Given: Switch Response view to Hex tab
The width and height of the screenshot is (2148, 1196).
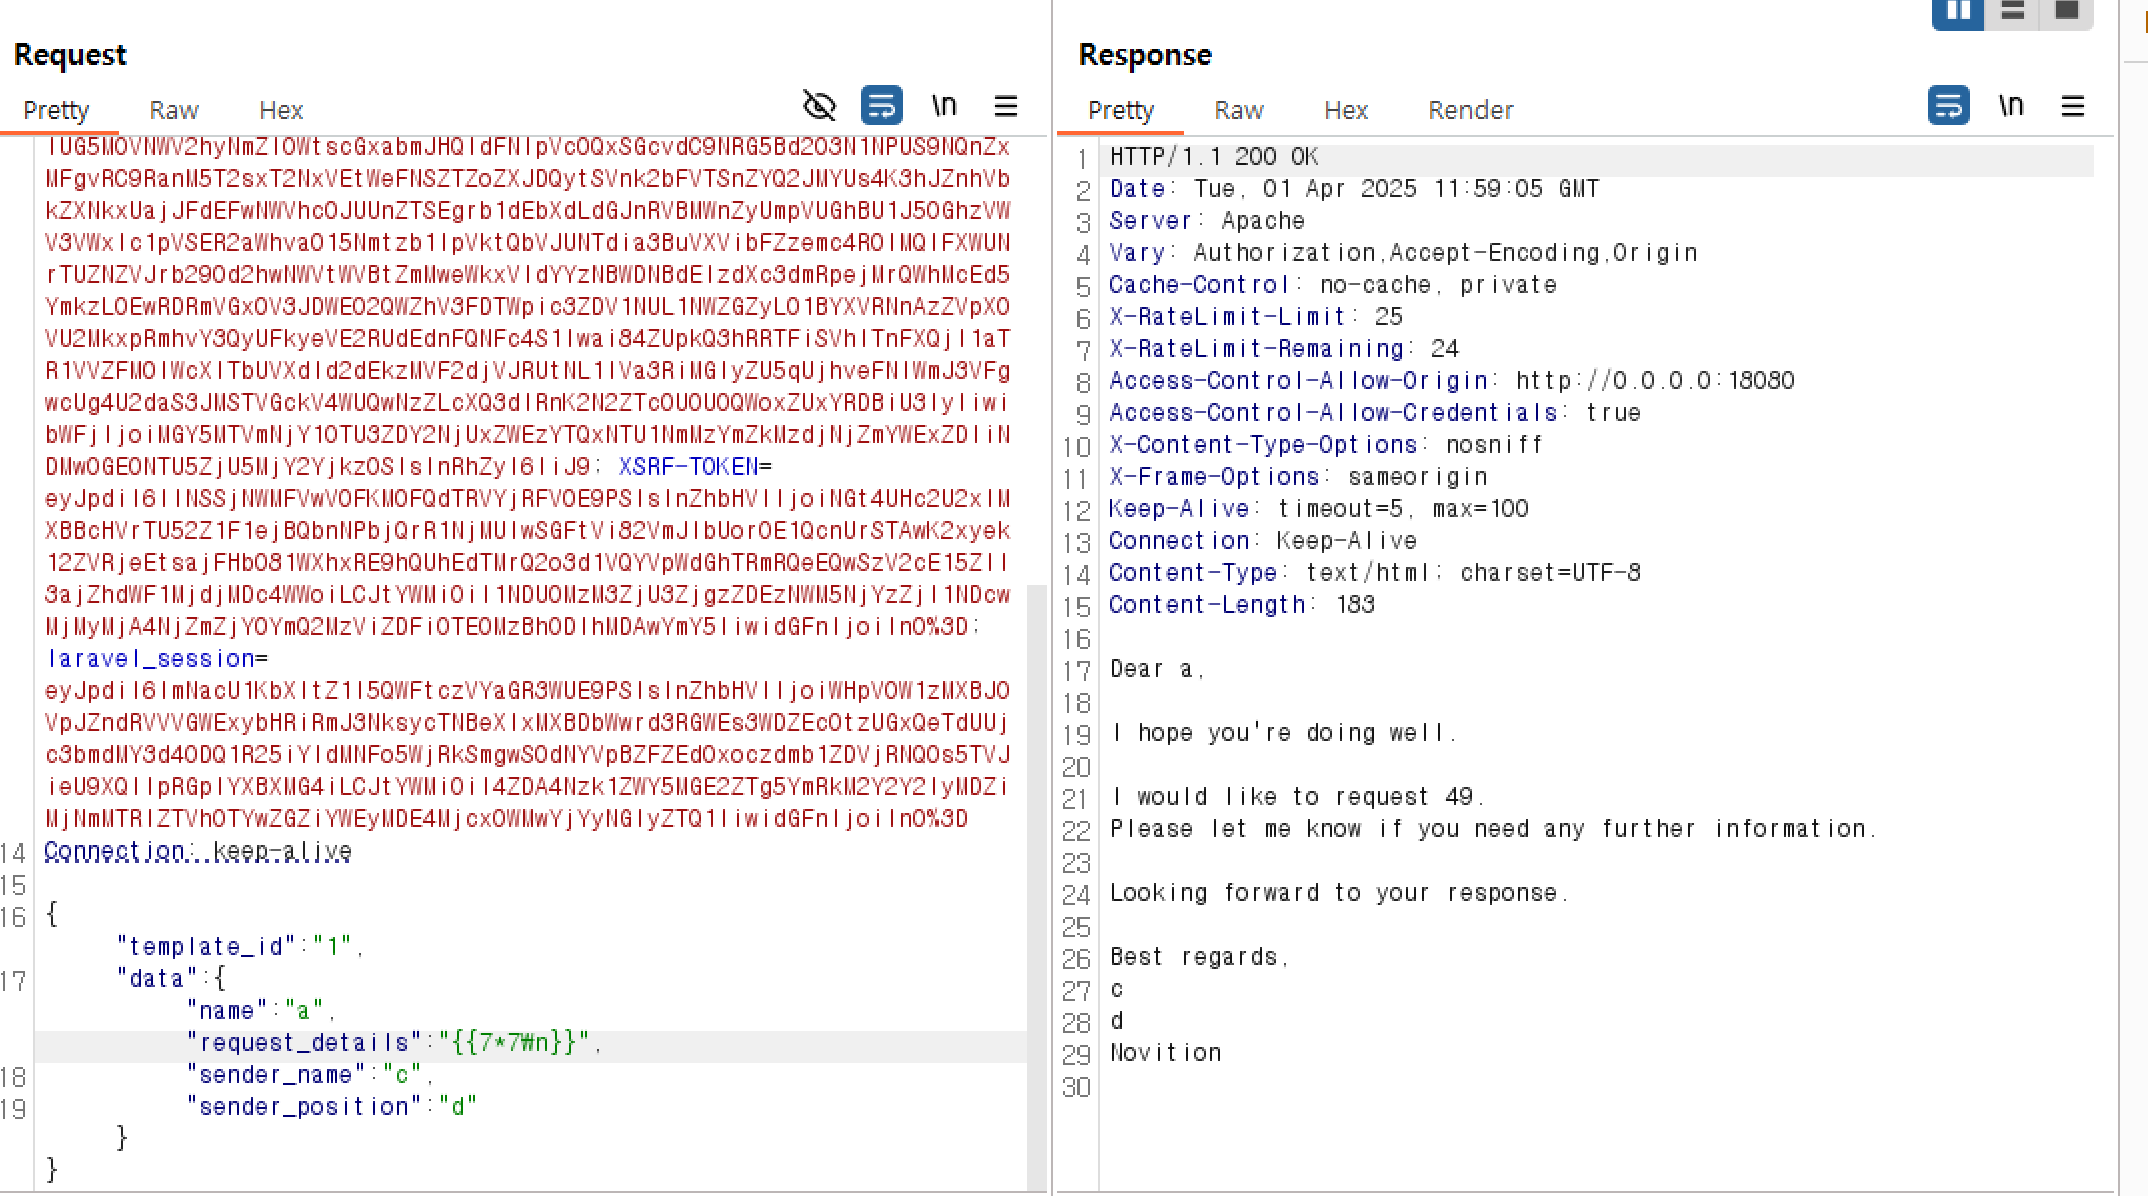Looking at the screenshot, I should [1346, 110].
